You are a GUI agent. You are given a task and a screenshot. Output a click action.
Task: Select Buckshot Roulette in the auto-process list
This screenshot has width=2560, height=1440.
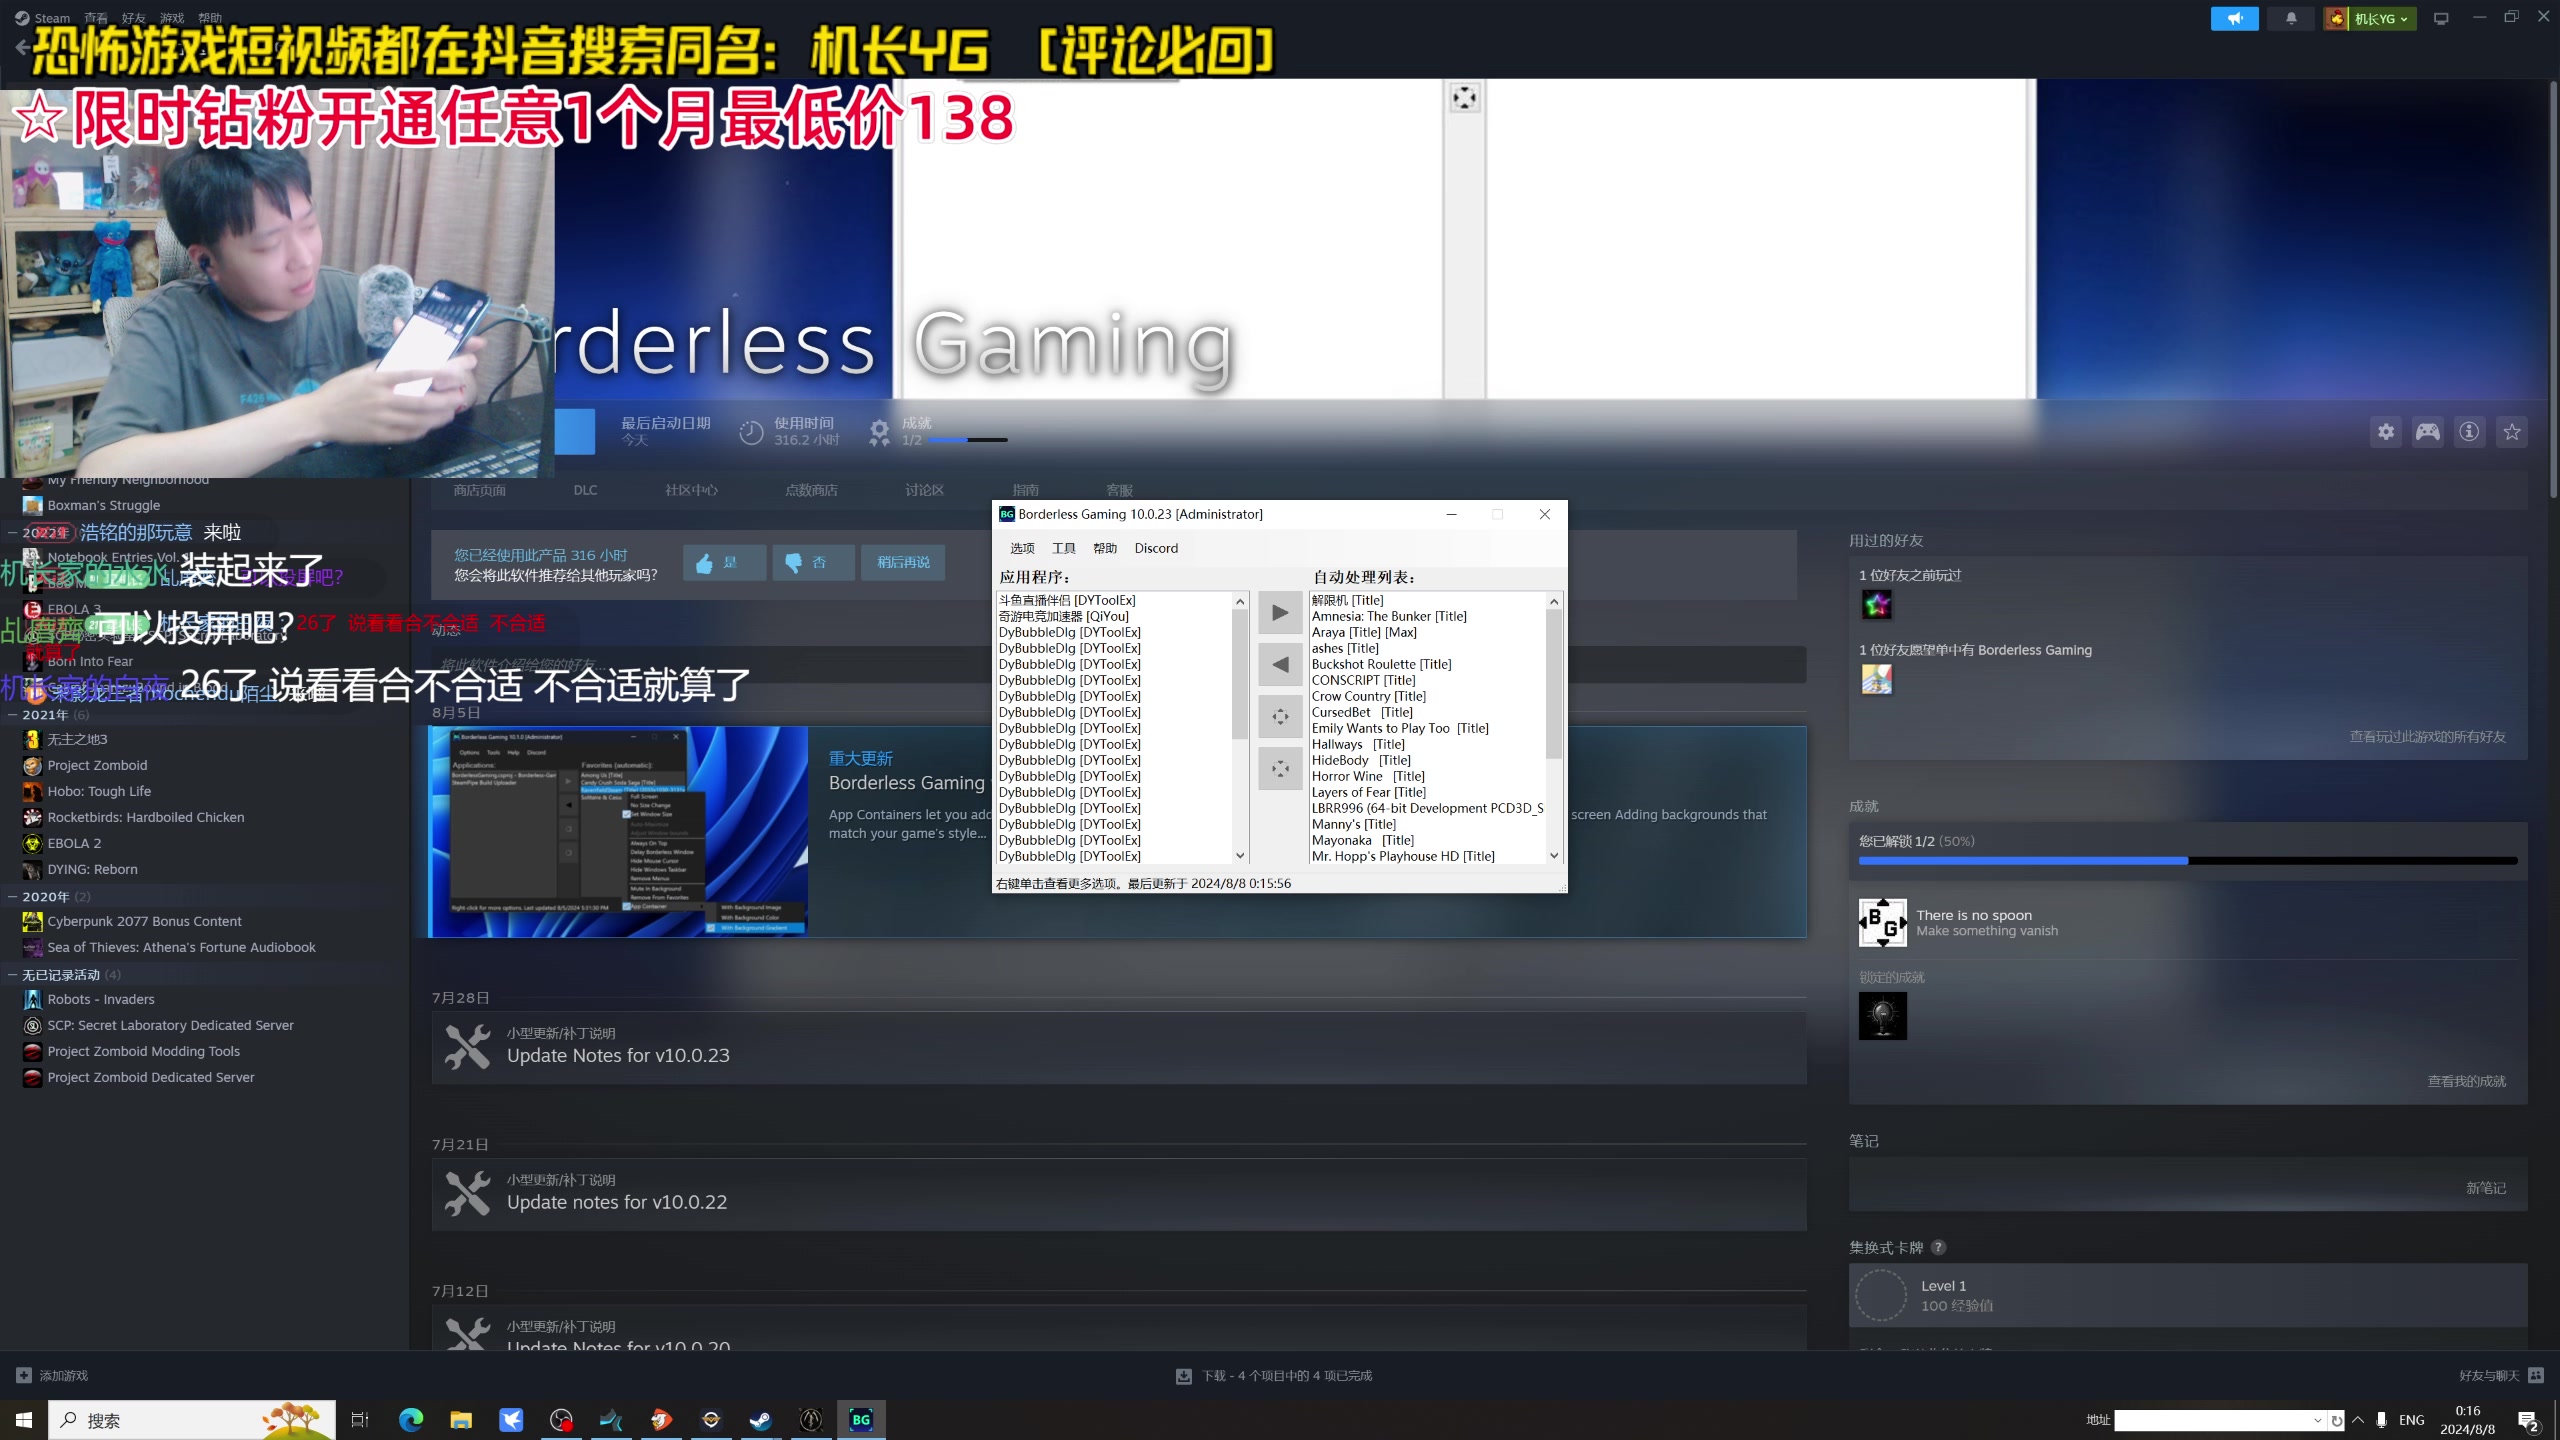pos(1381,664)
